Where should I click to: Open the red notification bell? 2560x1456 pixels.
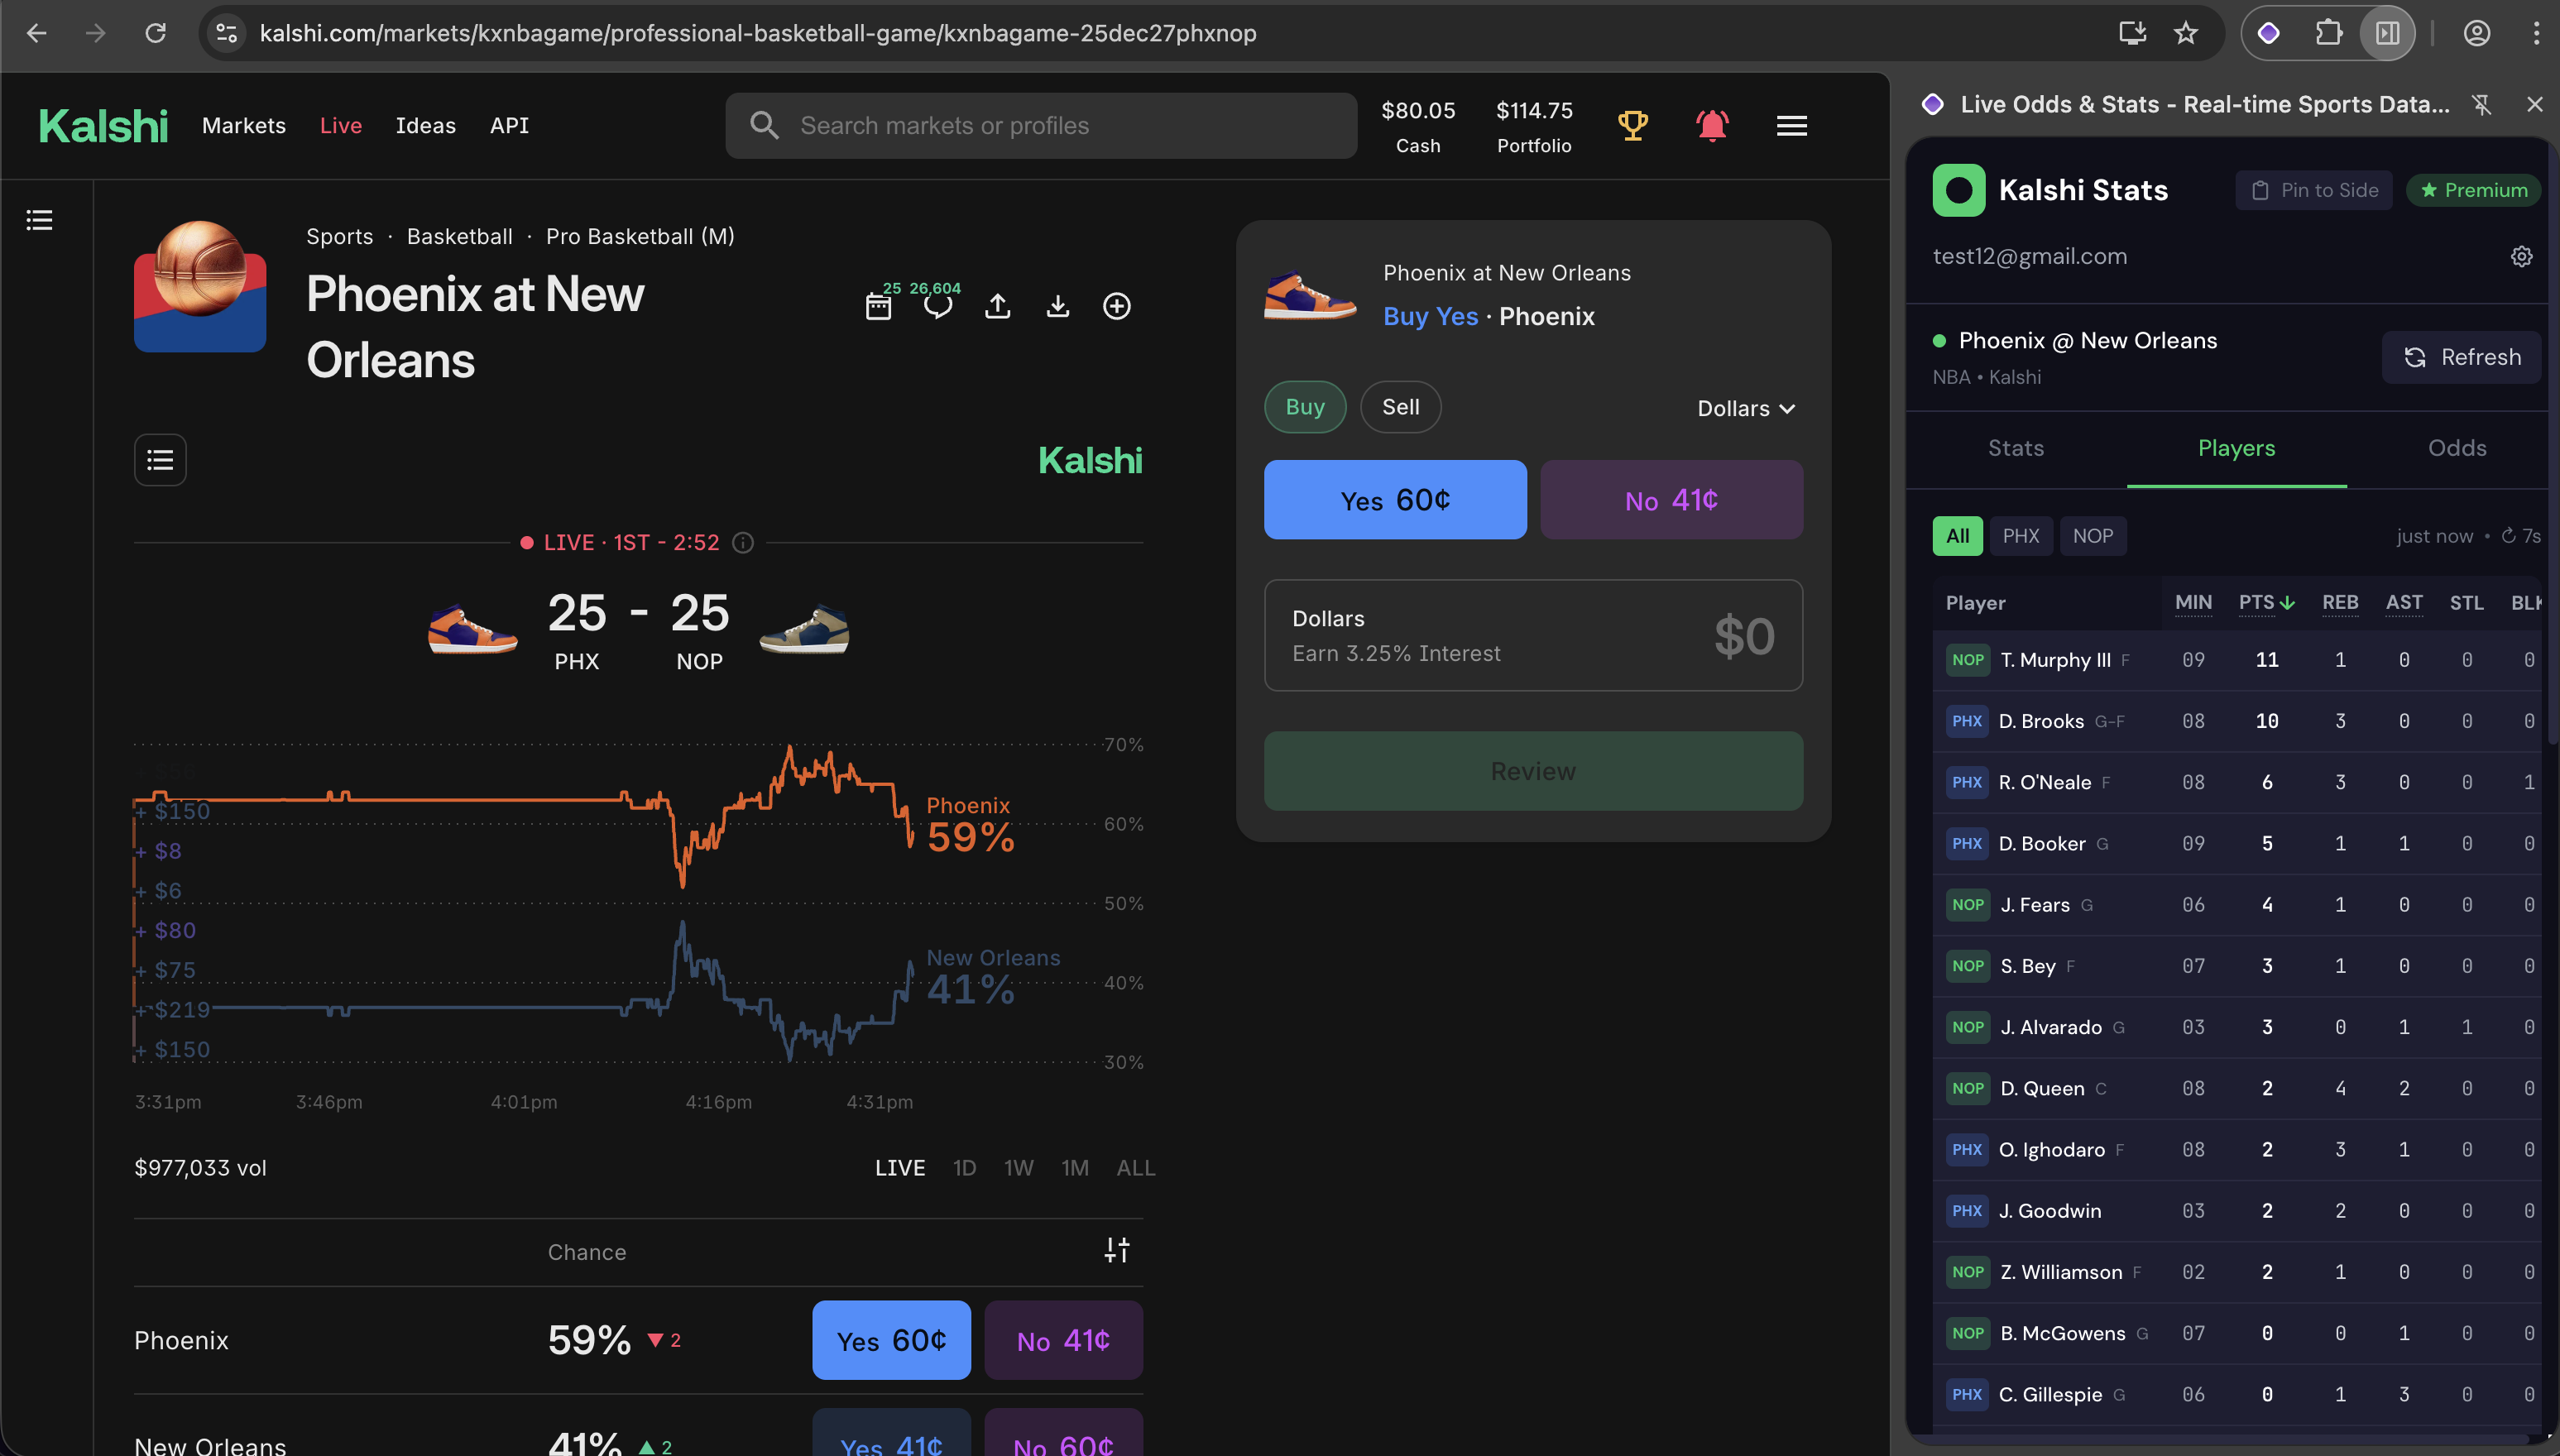(1711, 125)
